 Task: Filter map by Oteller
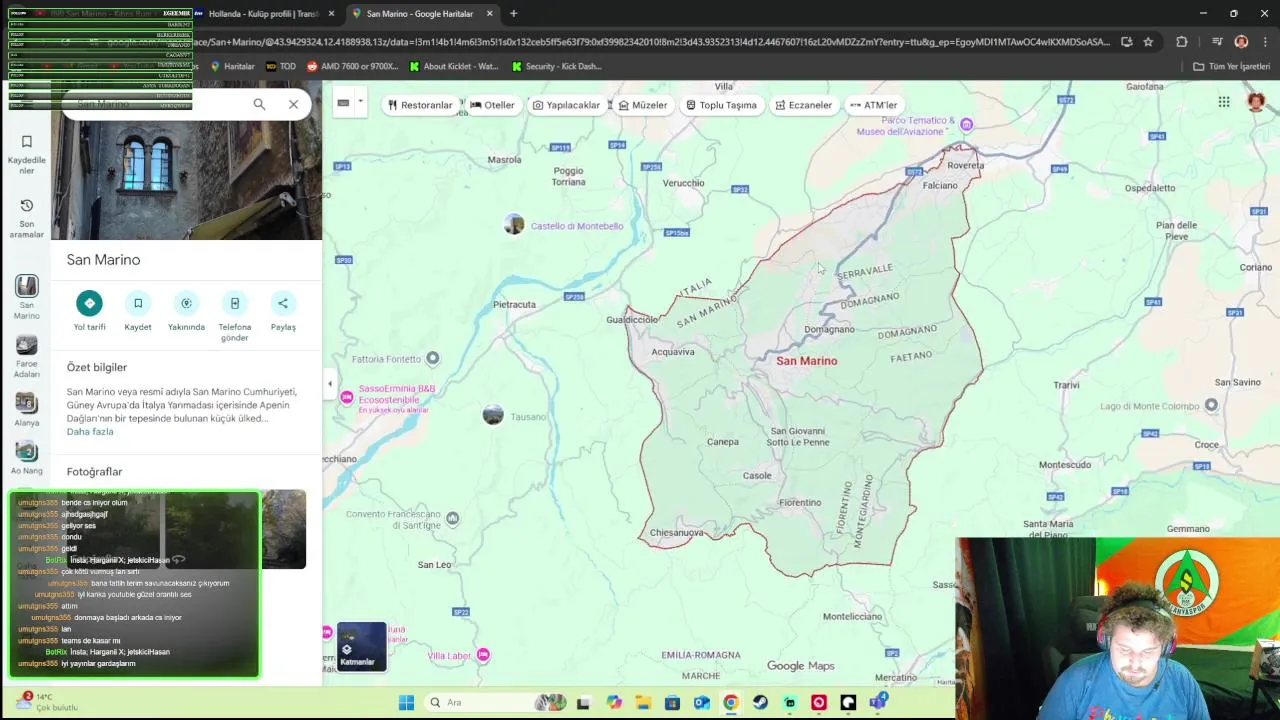click(492, 105)
